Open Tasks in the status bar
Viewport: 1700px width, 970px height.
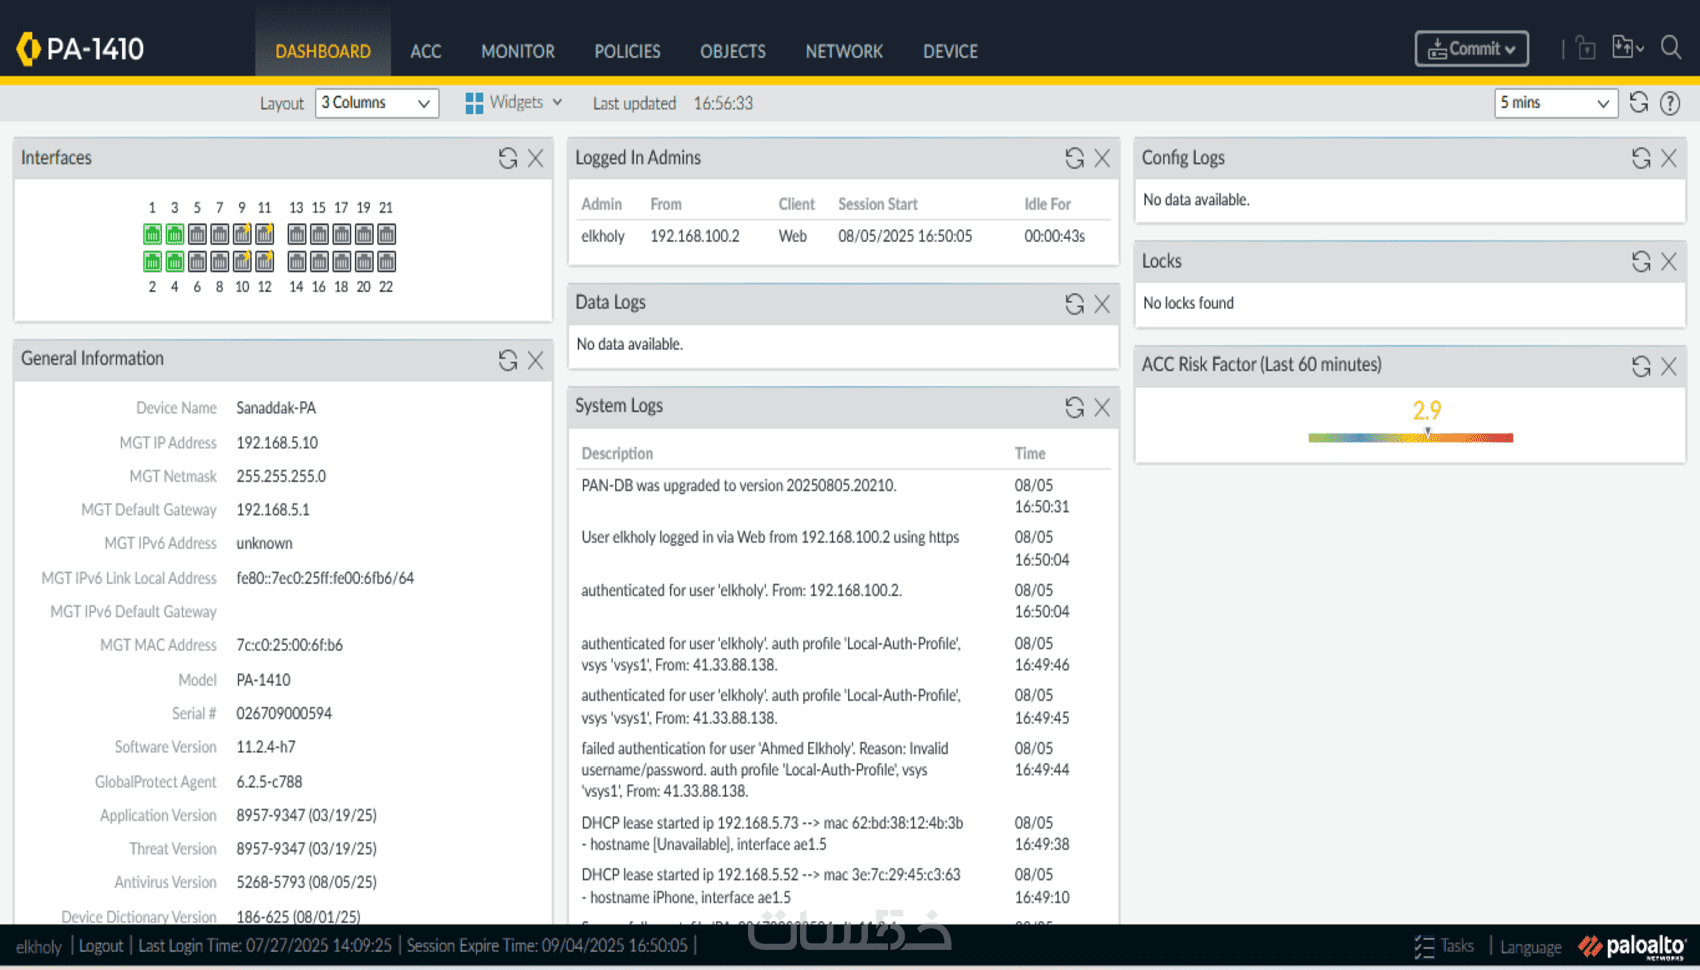coord(1444,946)
